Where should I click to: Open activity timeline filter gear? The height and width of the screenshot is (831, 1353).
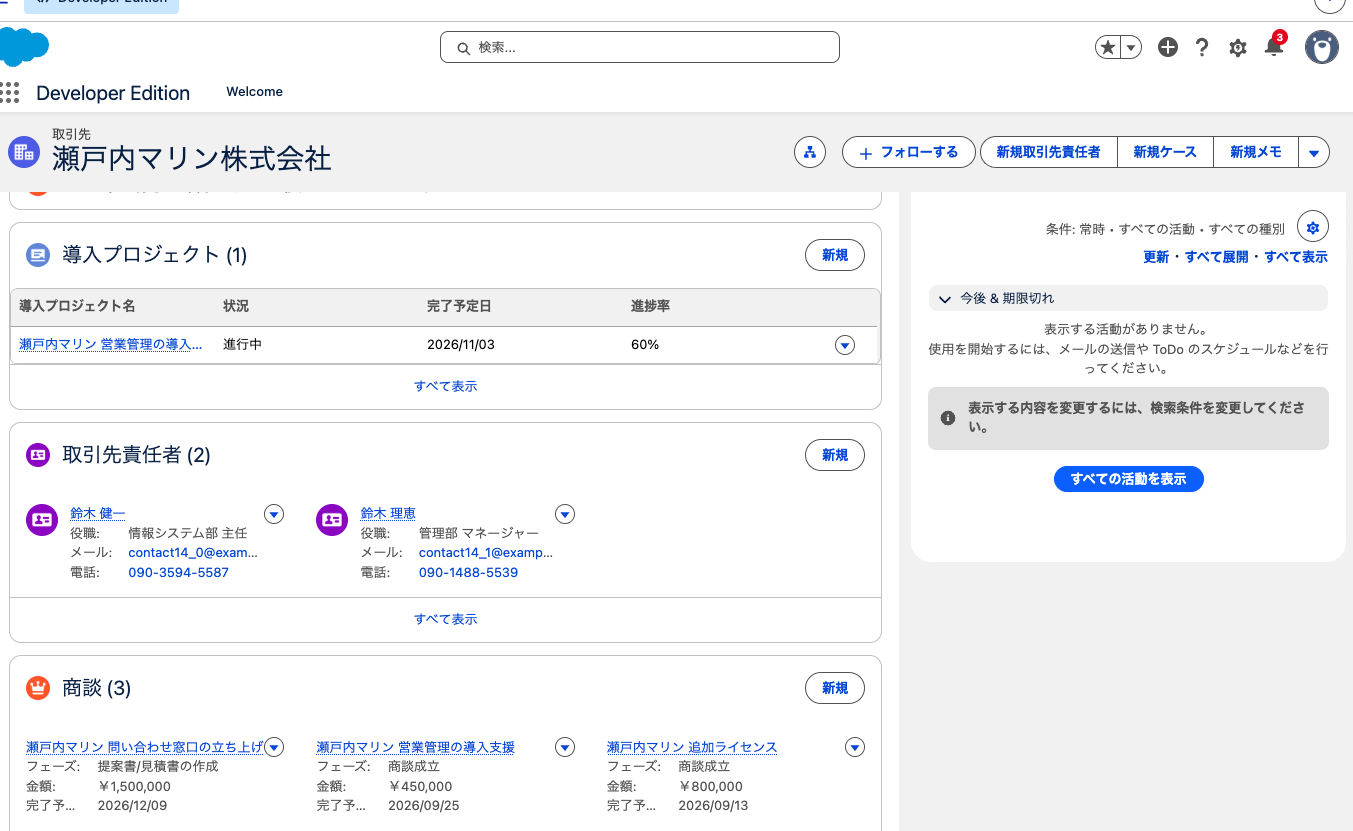[x=1313, y=227]
